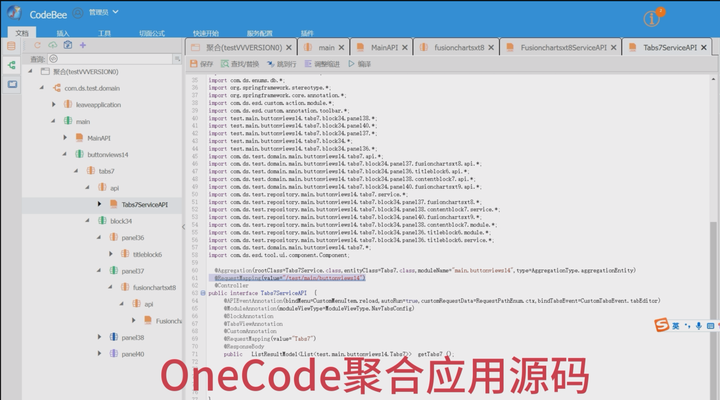Click the 跳到行 go-to-line tool
Image resolution: width=720 pixels, height=400 pixels.
281,64
